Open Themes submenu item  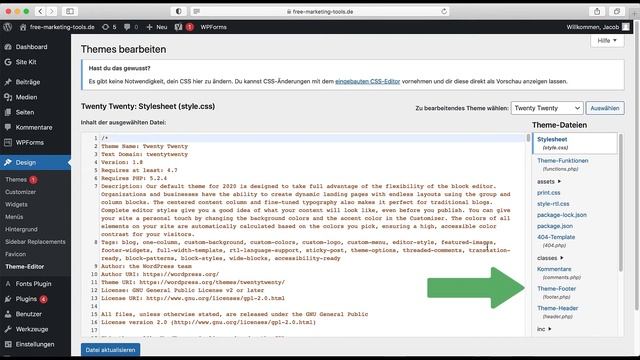pos(16,180)
